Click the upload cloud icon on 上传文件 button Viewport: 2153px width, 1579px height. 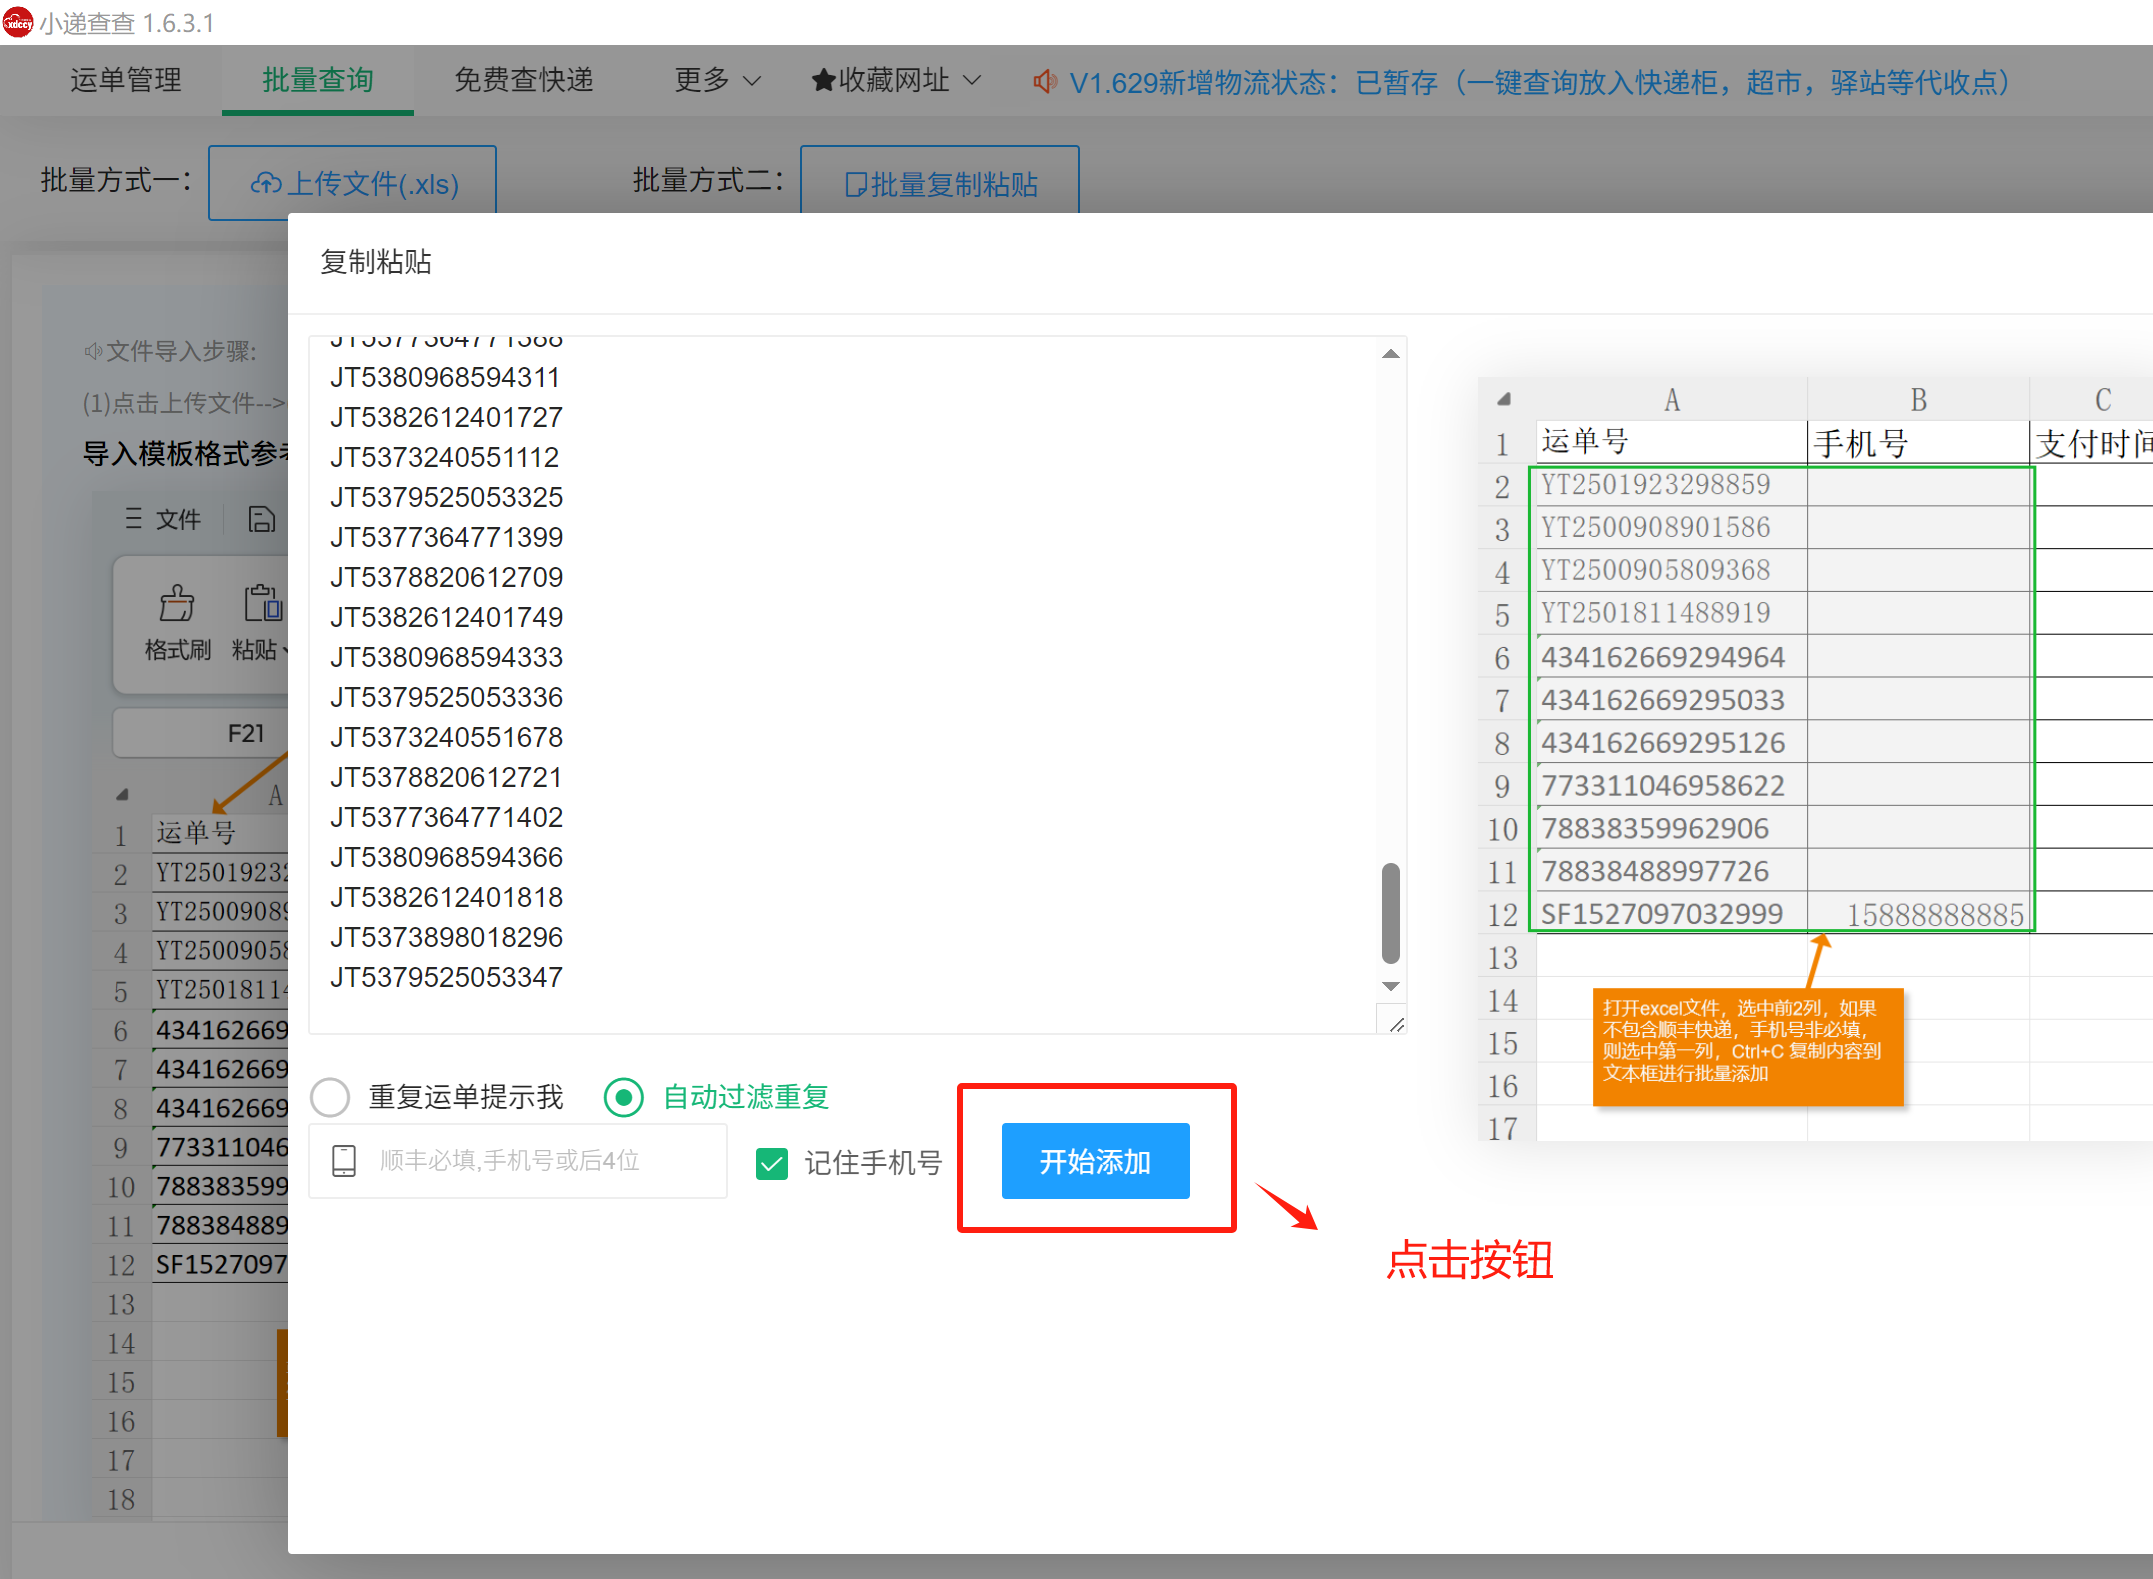point(267,183)
